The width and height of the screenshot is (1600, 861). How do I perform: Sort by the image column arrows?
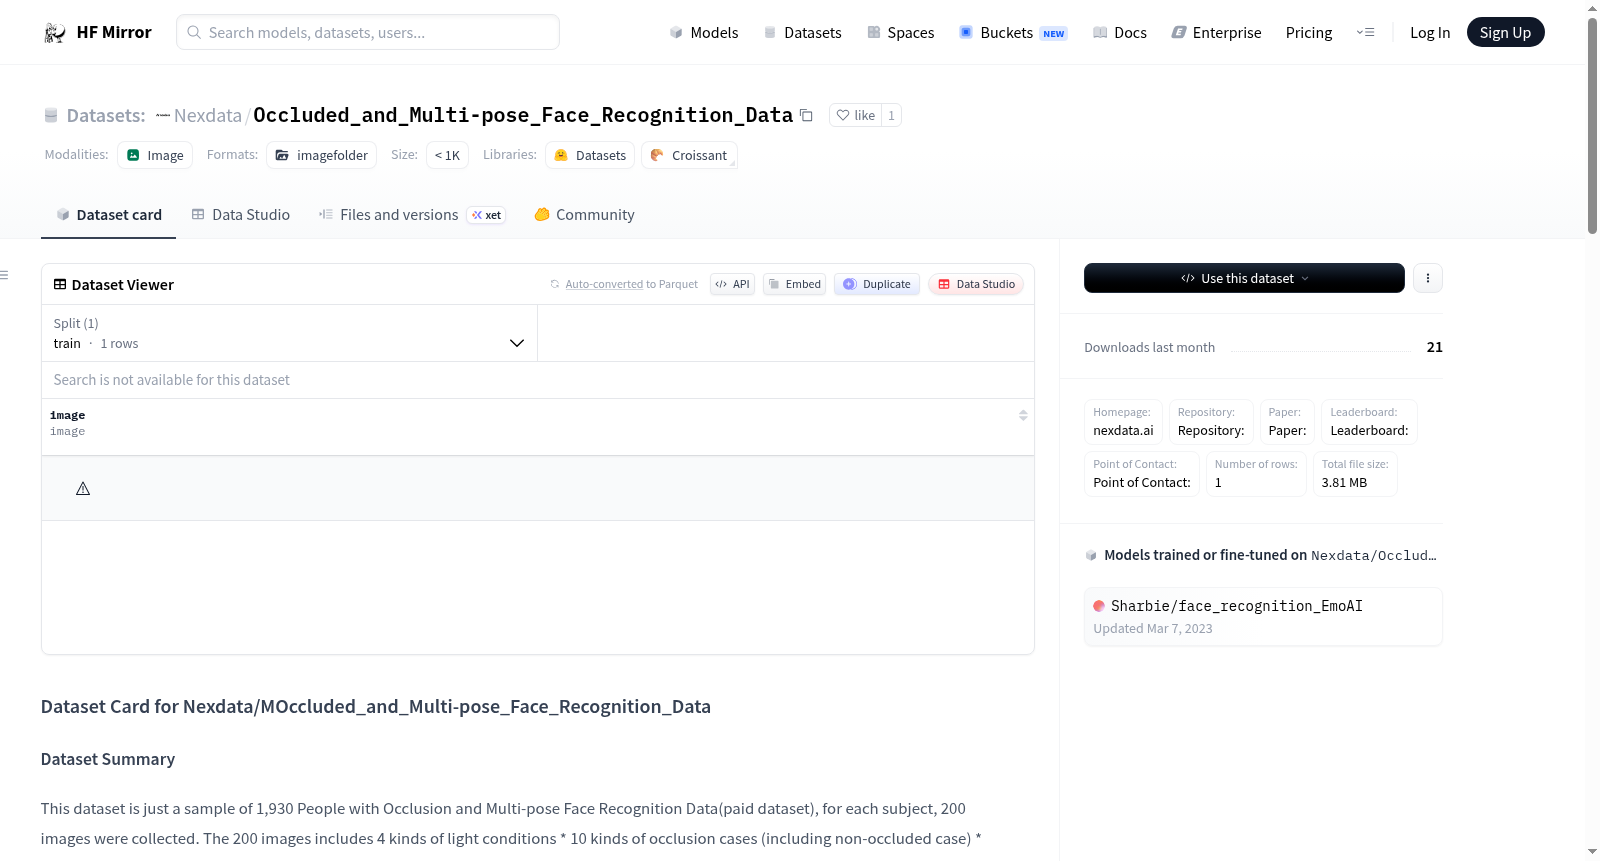pyautogui.click(x=1023, y=415)
